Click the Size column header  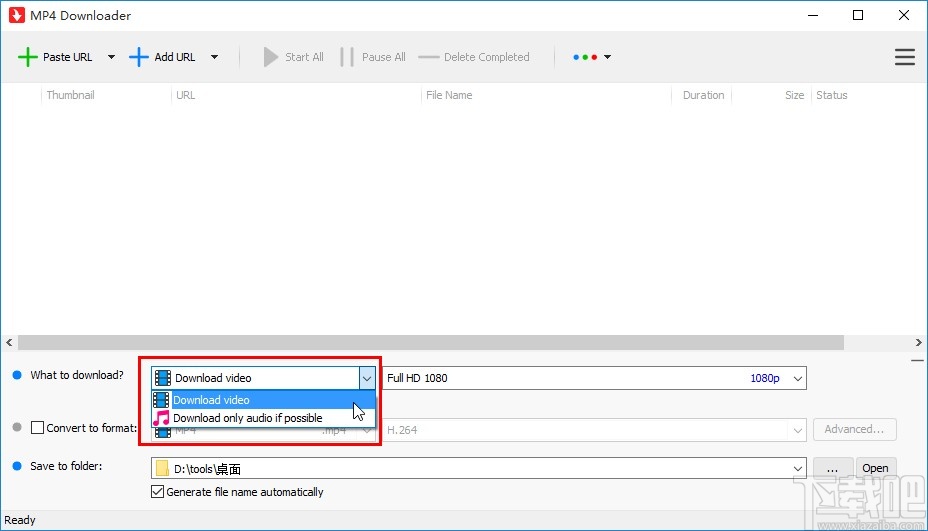pos(794,95)
